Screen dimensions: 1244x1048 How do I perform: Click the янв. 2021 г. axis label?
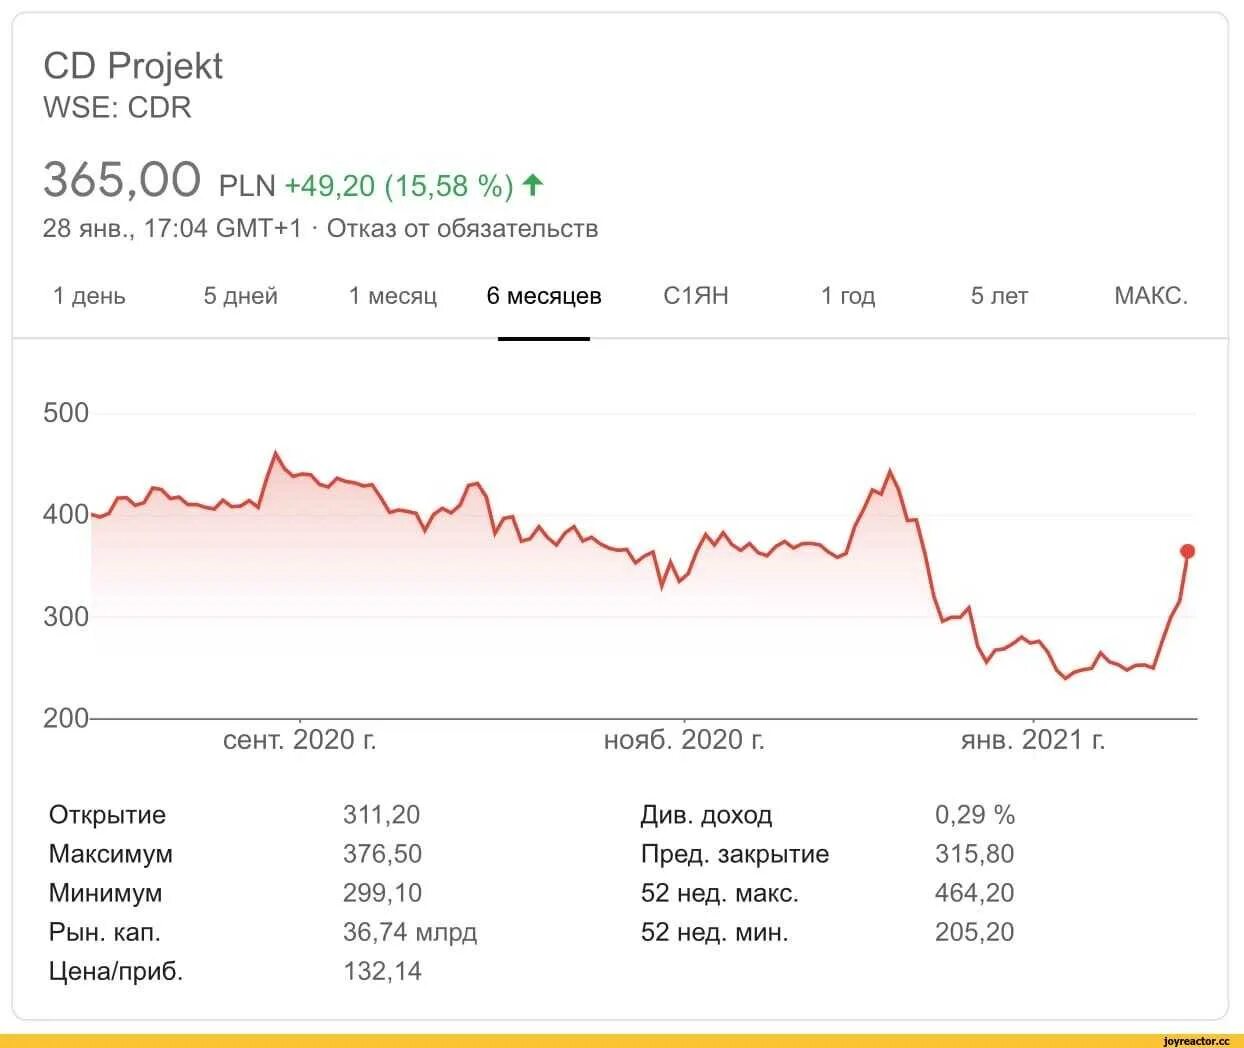(x=1033, y=740)
